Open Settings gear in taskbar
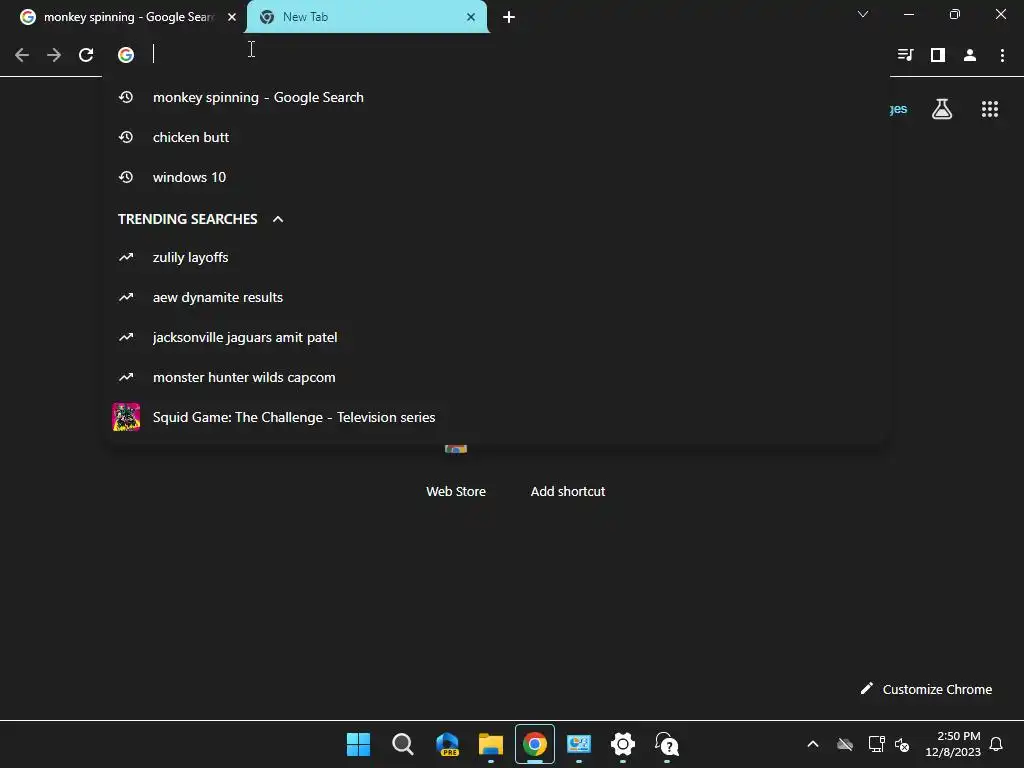 (x=623, y=744)
